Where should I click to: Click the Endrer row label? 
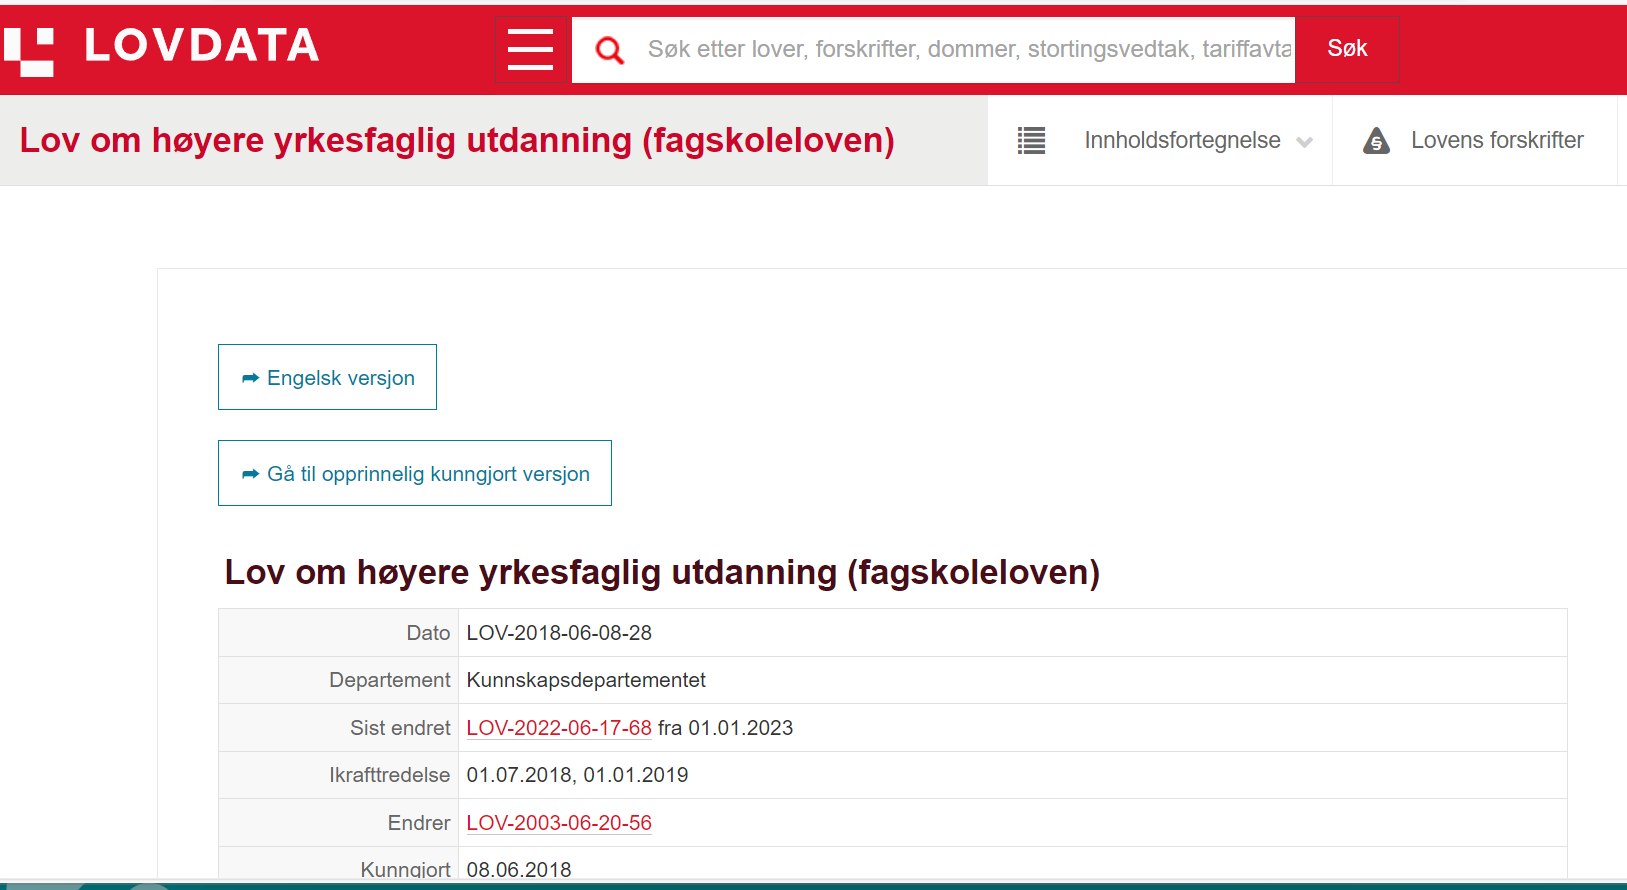point(419,823)
